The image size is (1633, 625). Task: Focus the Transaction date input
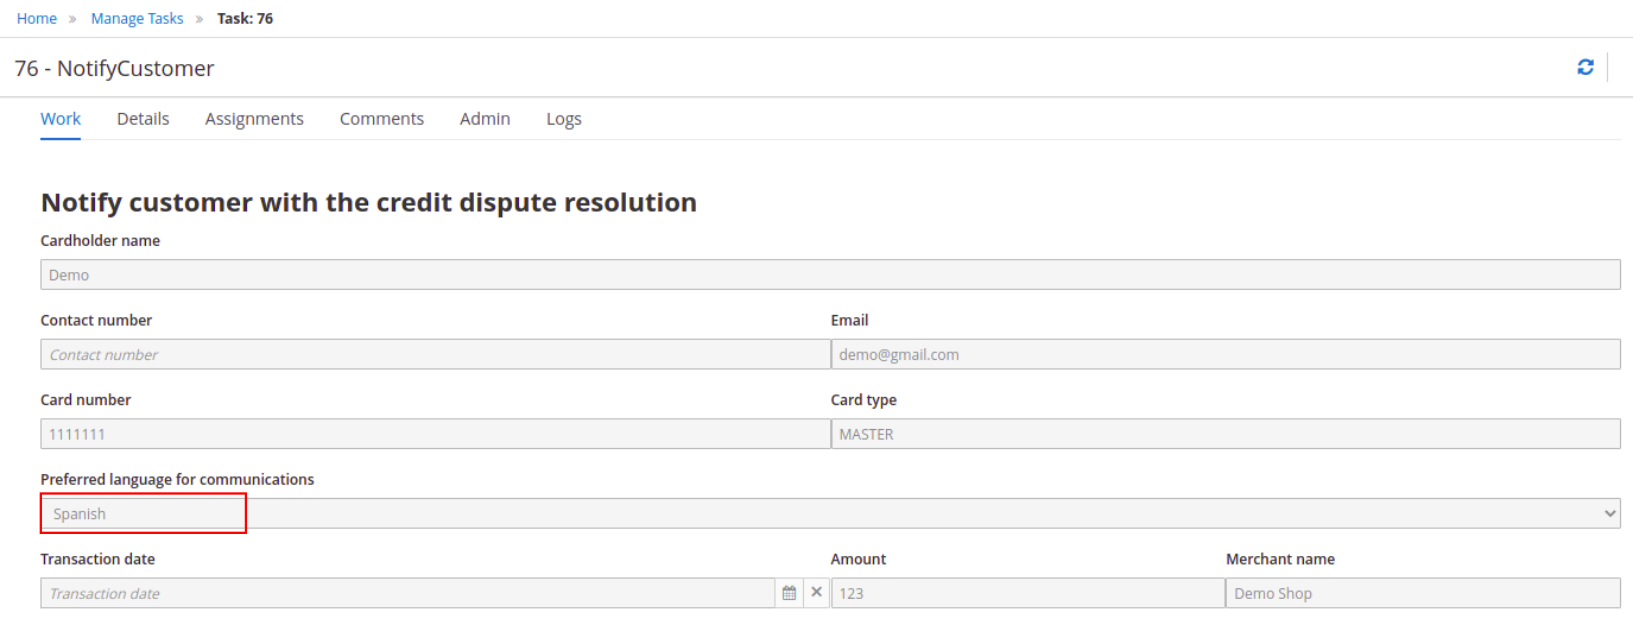407,594
